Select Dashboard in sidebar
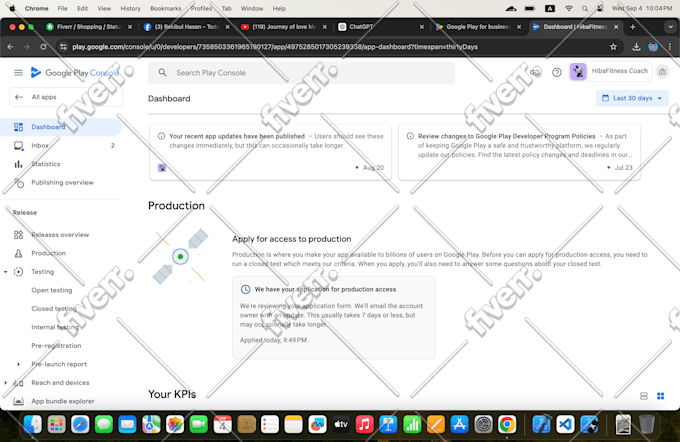680x442 pixels. tap(61, 127)
